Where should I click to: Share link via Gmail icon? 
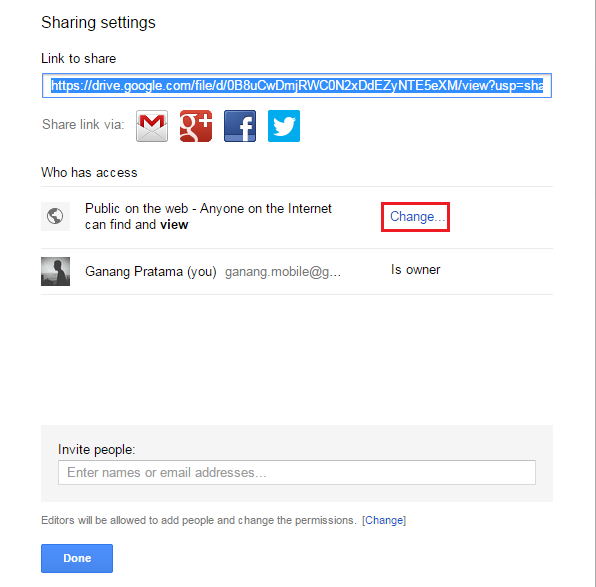pyautogui.click(x=152, y=126)
